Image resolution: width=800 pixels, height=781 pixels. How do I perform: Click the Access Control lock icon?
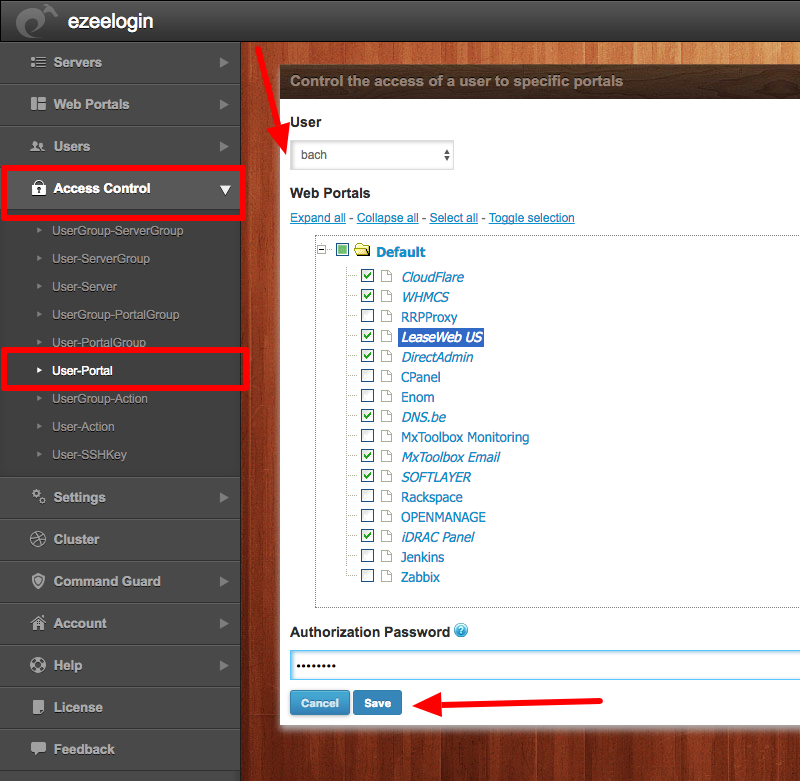click(39, 188)
